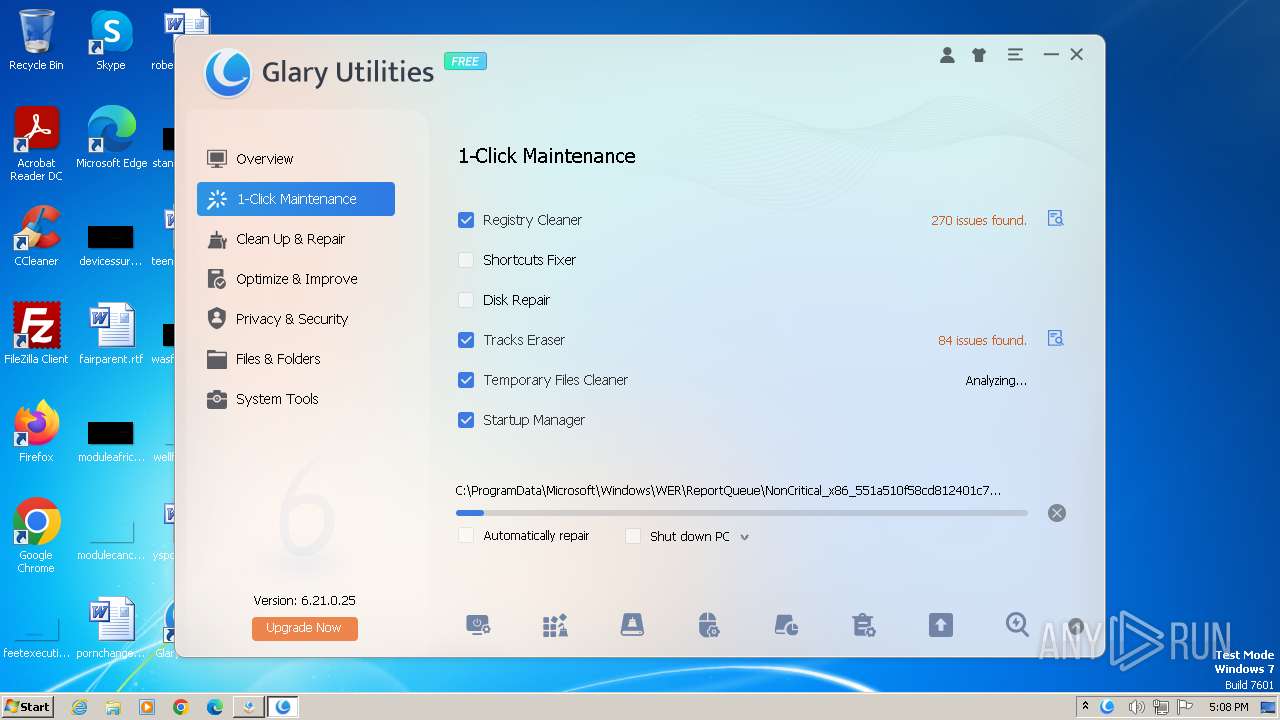Click the Version: 6.21.0.25 text

(x=305, y=600)
